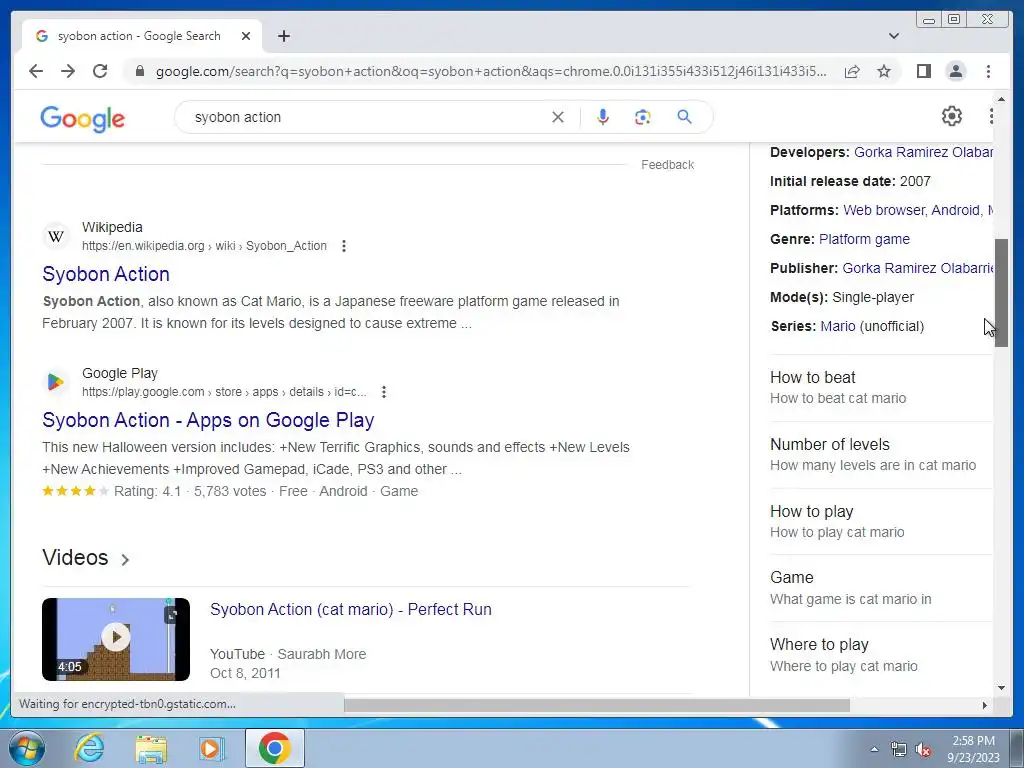Screen dimensions: 1024x768
Task: Show hidden system tray icons
Action: coord(874,749)
